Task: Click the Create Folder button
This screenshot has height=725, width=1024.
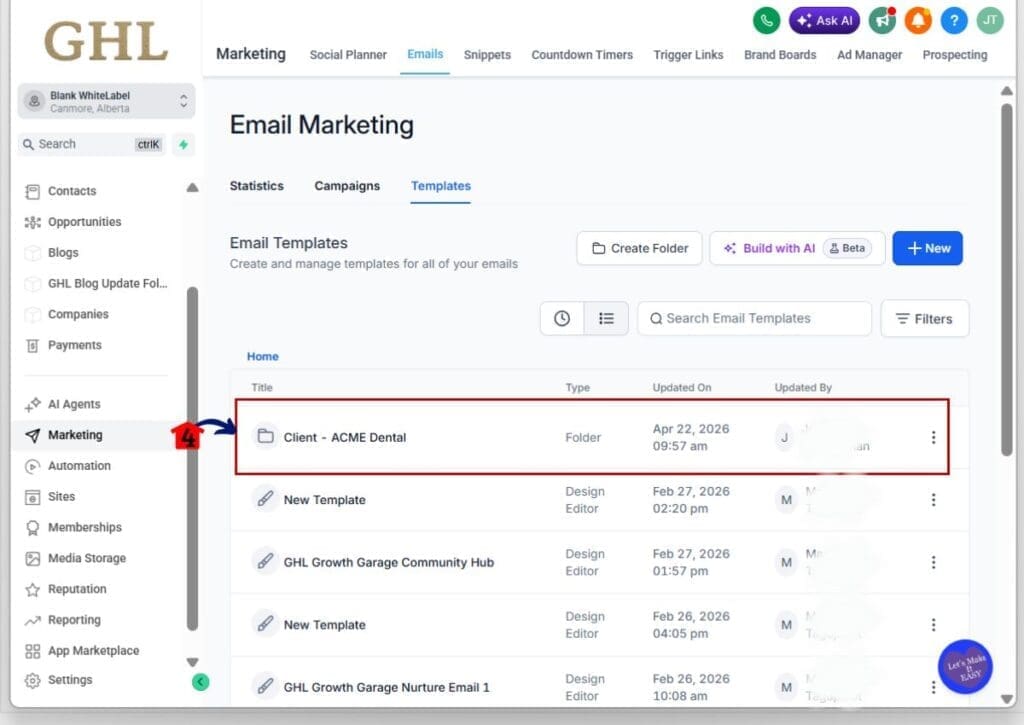Action: 639,248
